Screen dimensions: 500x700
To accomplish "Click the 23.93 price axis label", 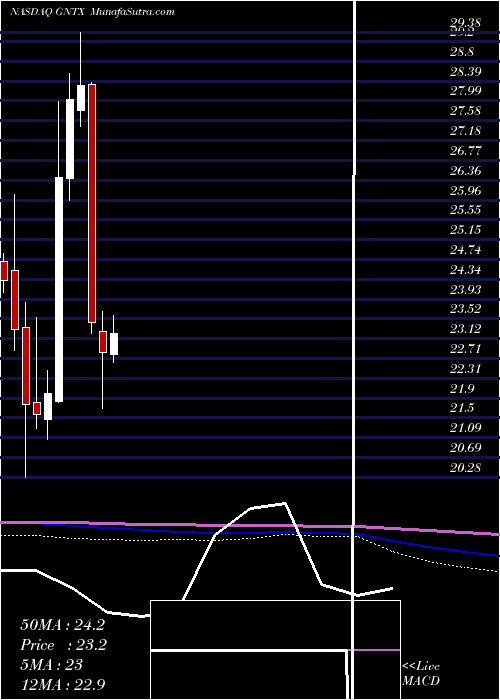I will (x=466, y=290).
